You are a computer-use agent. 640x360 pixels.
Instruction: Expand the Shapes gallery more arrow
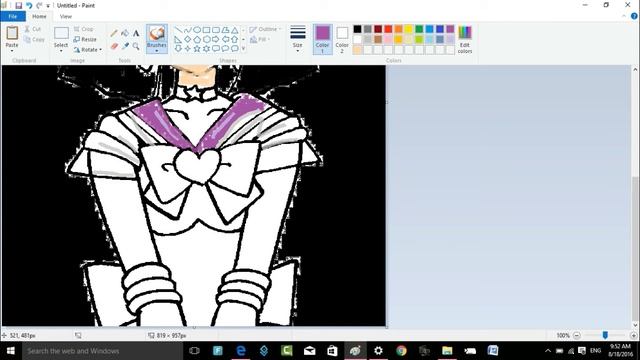pyautogui.click(x=244, y=48)
